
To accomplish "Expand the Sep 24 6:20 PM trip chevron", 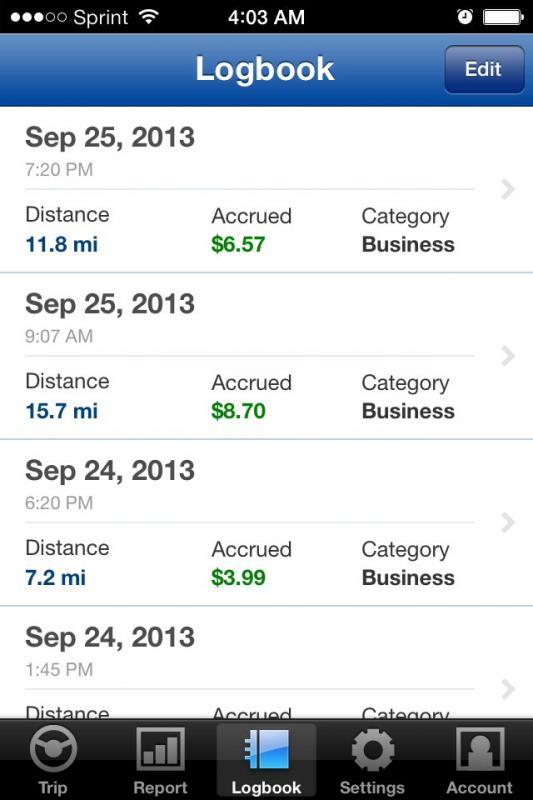I will click(x=507, y=522).
